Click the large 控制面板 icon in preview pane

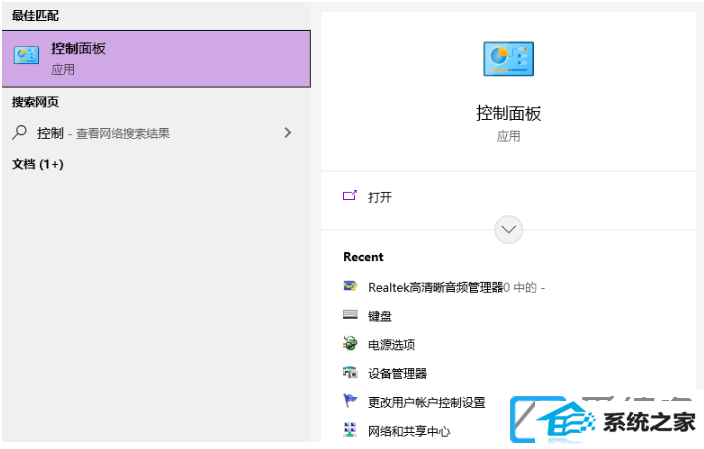click(508, 59)
